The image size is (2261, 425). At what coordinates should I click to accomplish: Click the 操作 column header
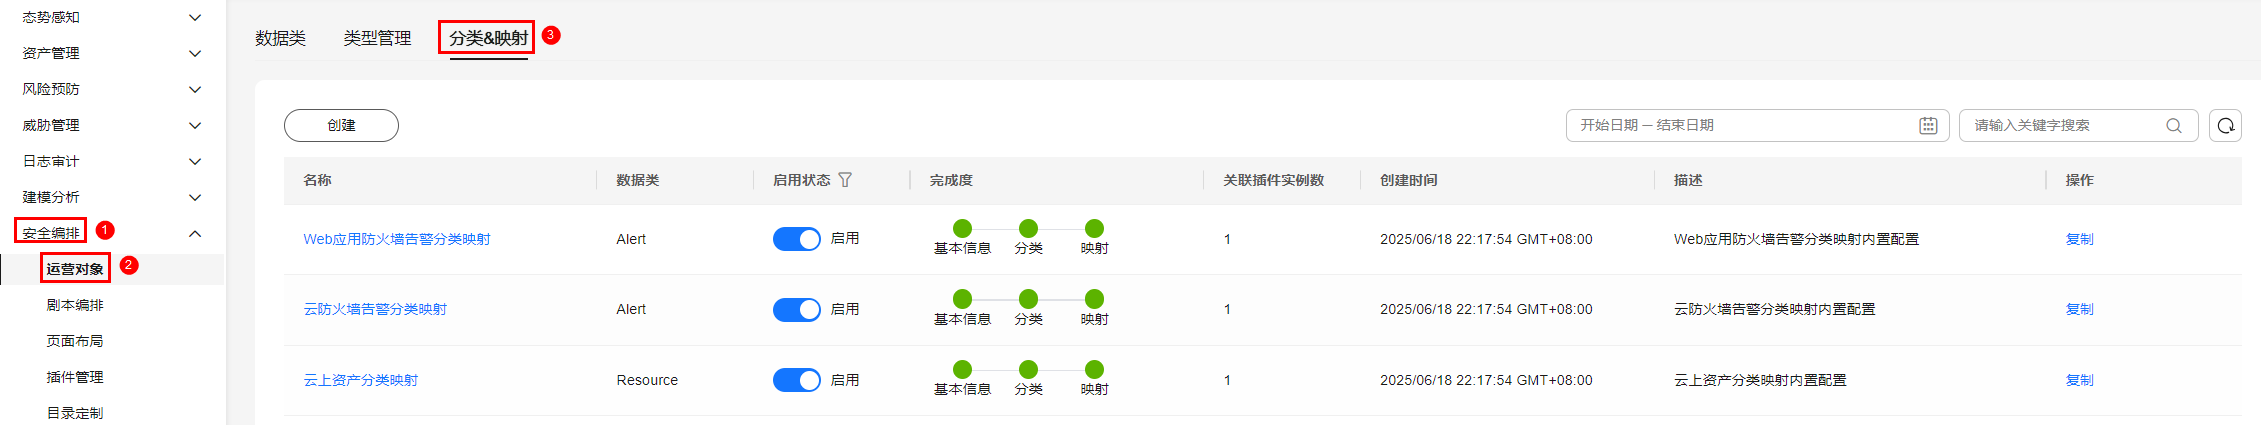tap(2079, 180)
